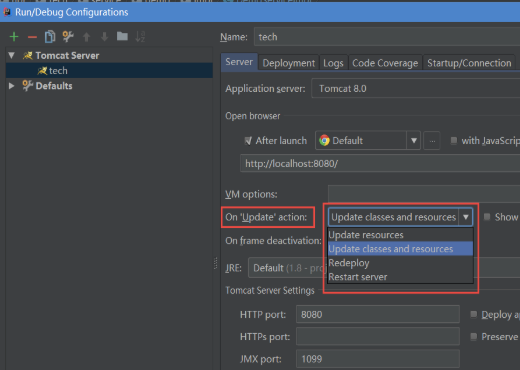Click the HTTP port field with 8080

[378, 314]
